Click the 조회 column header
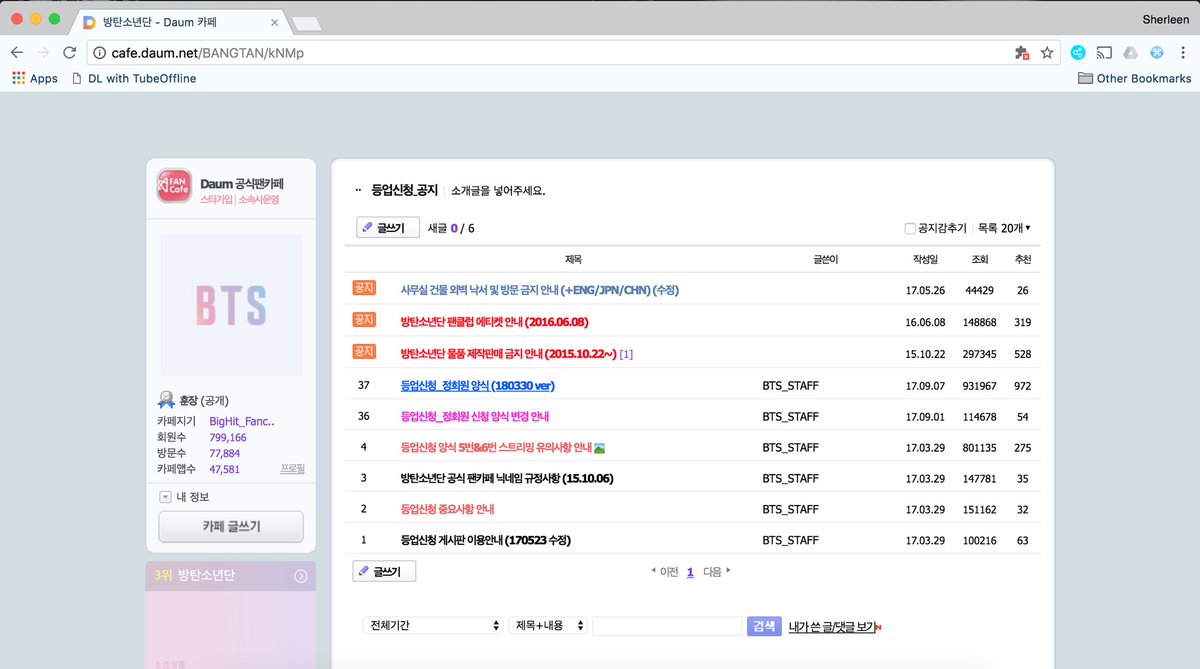This screenshot has height=669, width=1200. click(979, 259)
